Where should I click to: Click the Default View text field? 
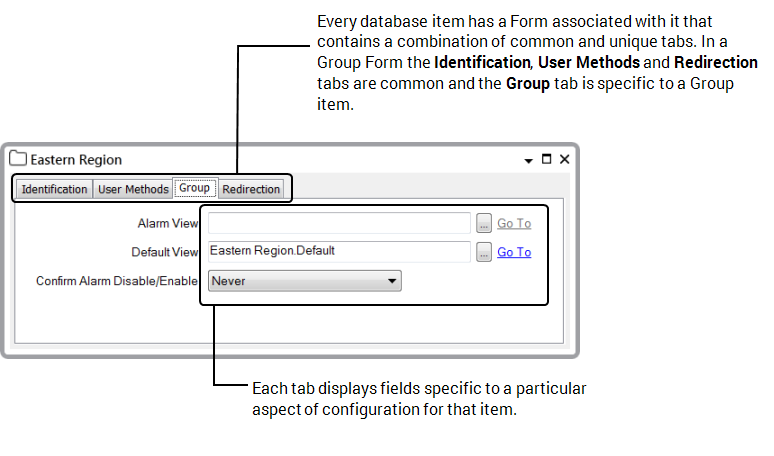click(339, 252)
